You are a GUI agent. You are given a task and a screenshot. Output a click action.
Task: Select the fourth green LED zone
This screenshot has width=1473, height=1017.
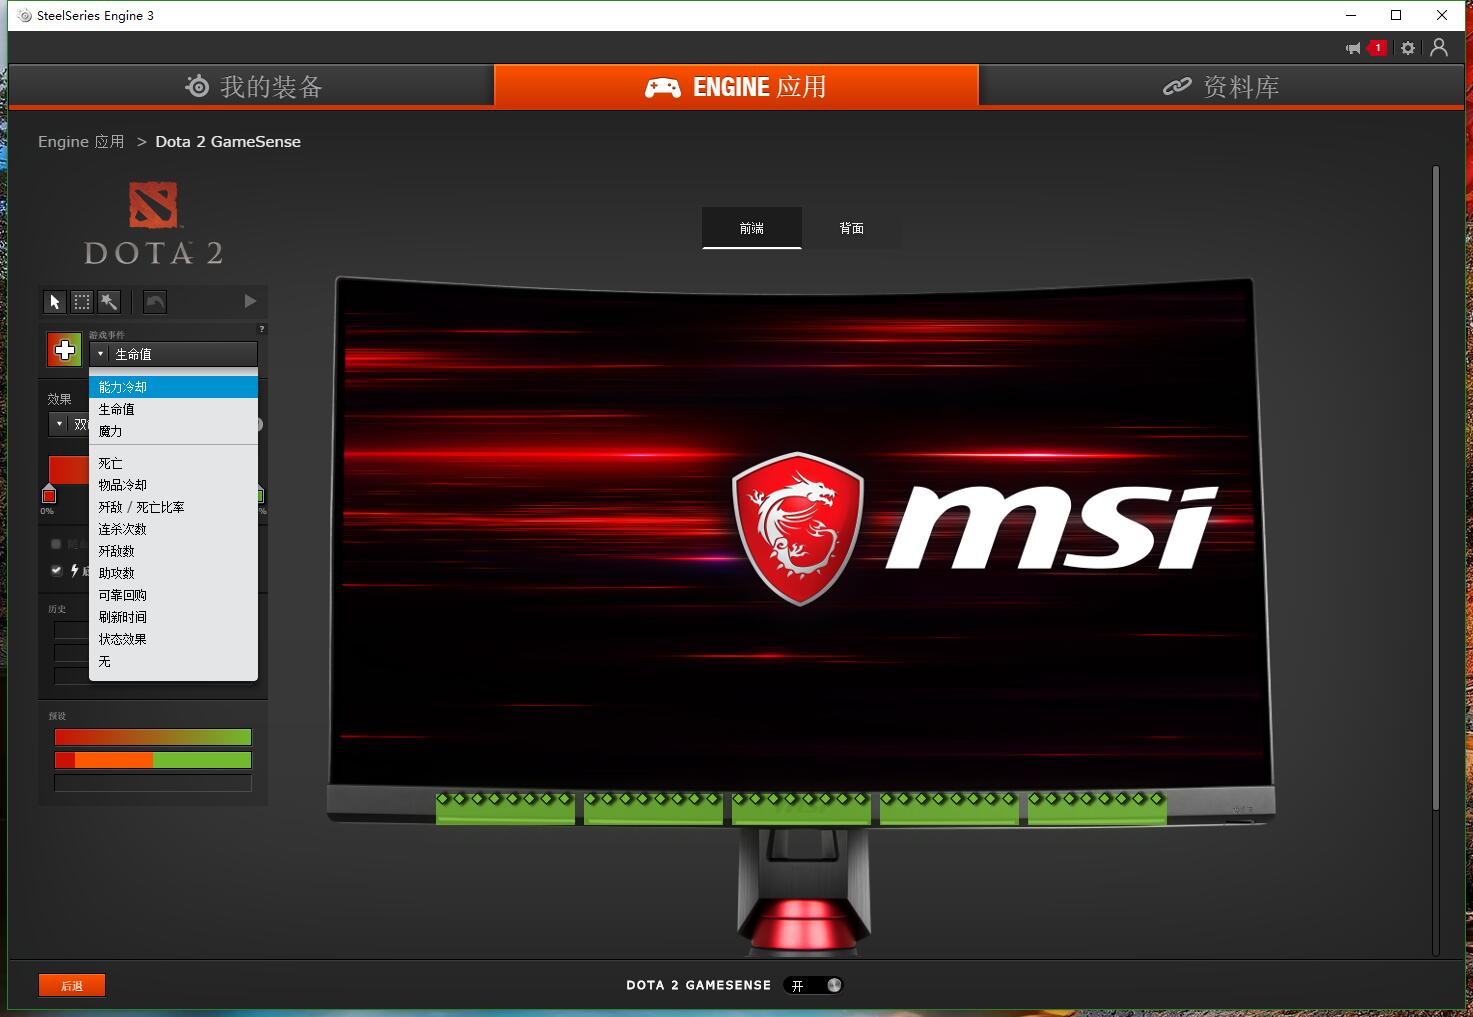tap(949, 808)
